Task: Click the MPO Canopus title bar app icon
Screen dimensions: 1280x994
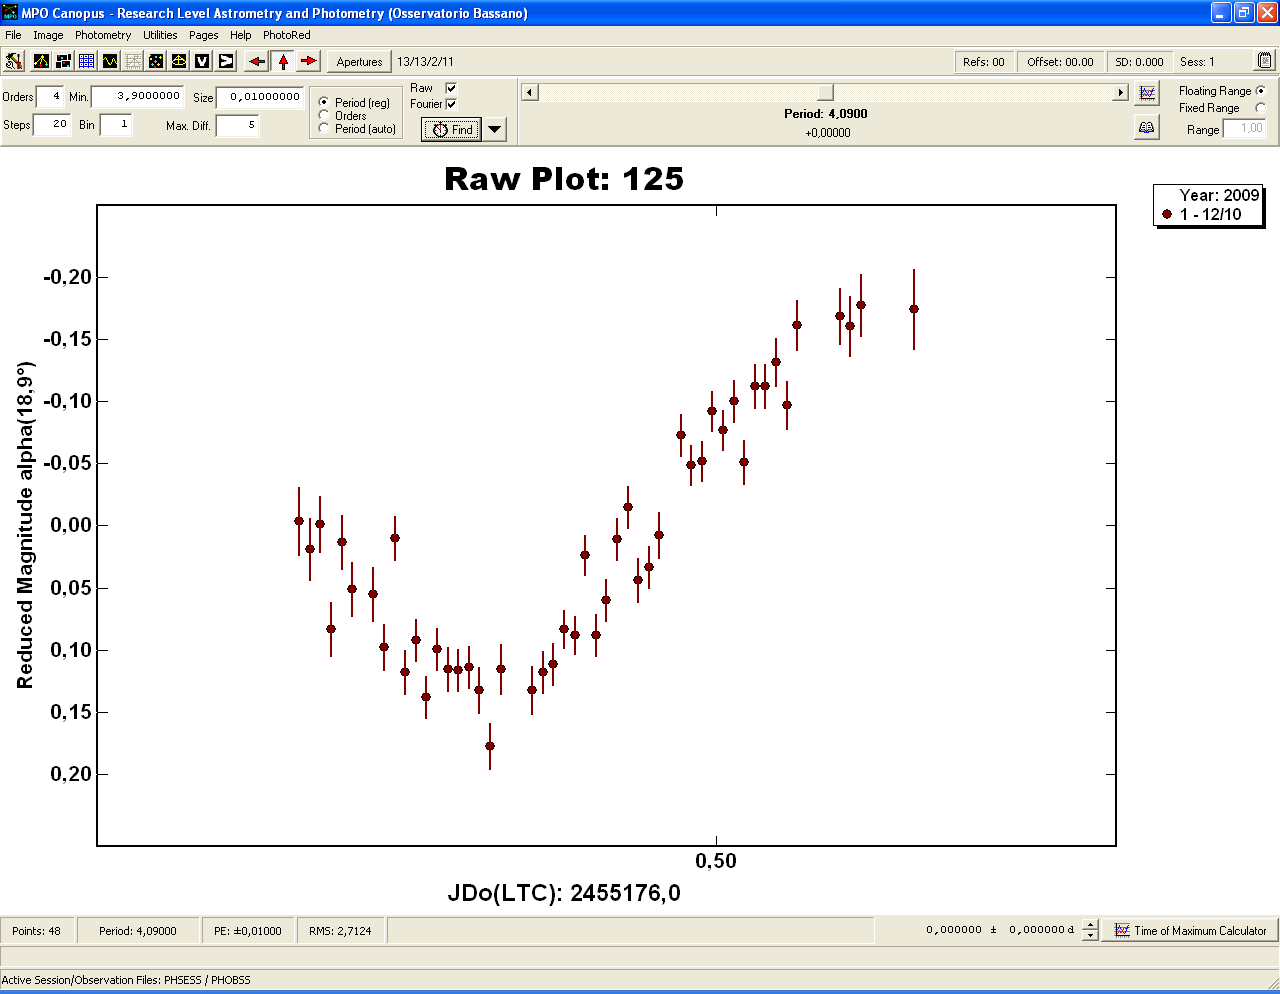Action: coord(10,13)
